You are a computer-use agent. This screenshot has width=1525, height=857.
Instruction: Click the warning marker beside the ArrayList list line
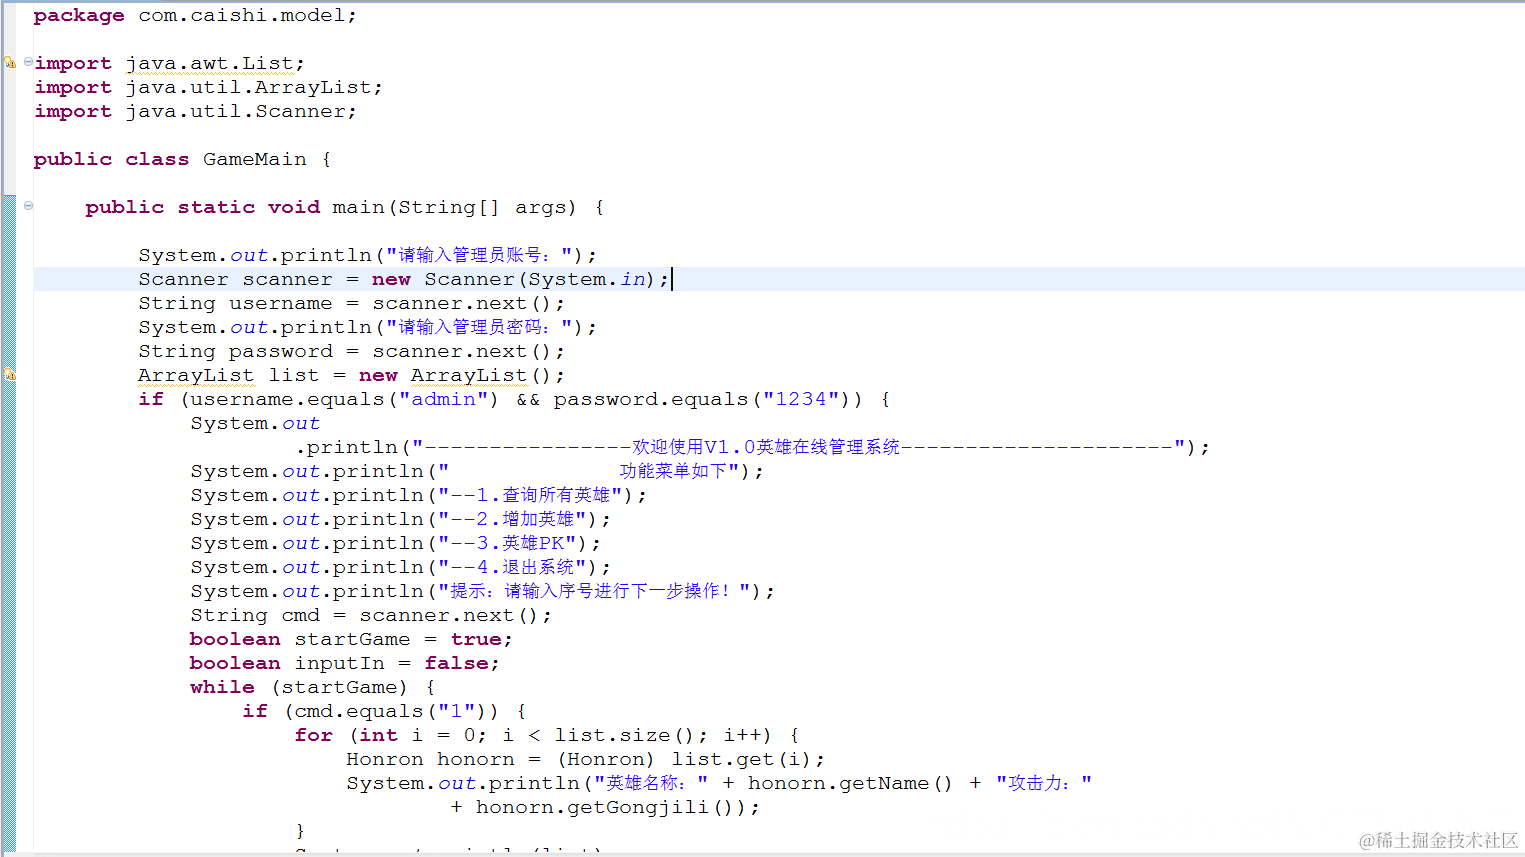(x=9, y=375)
